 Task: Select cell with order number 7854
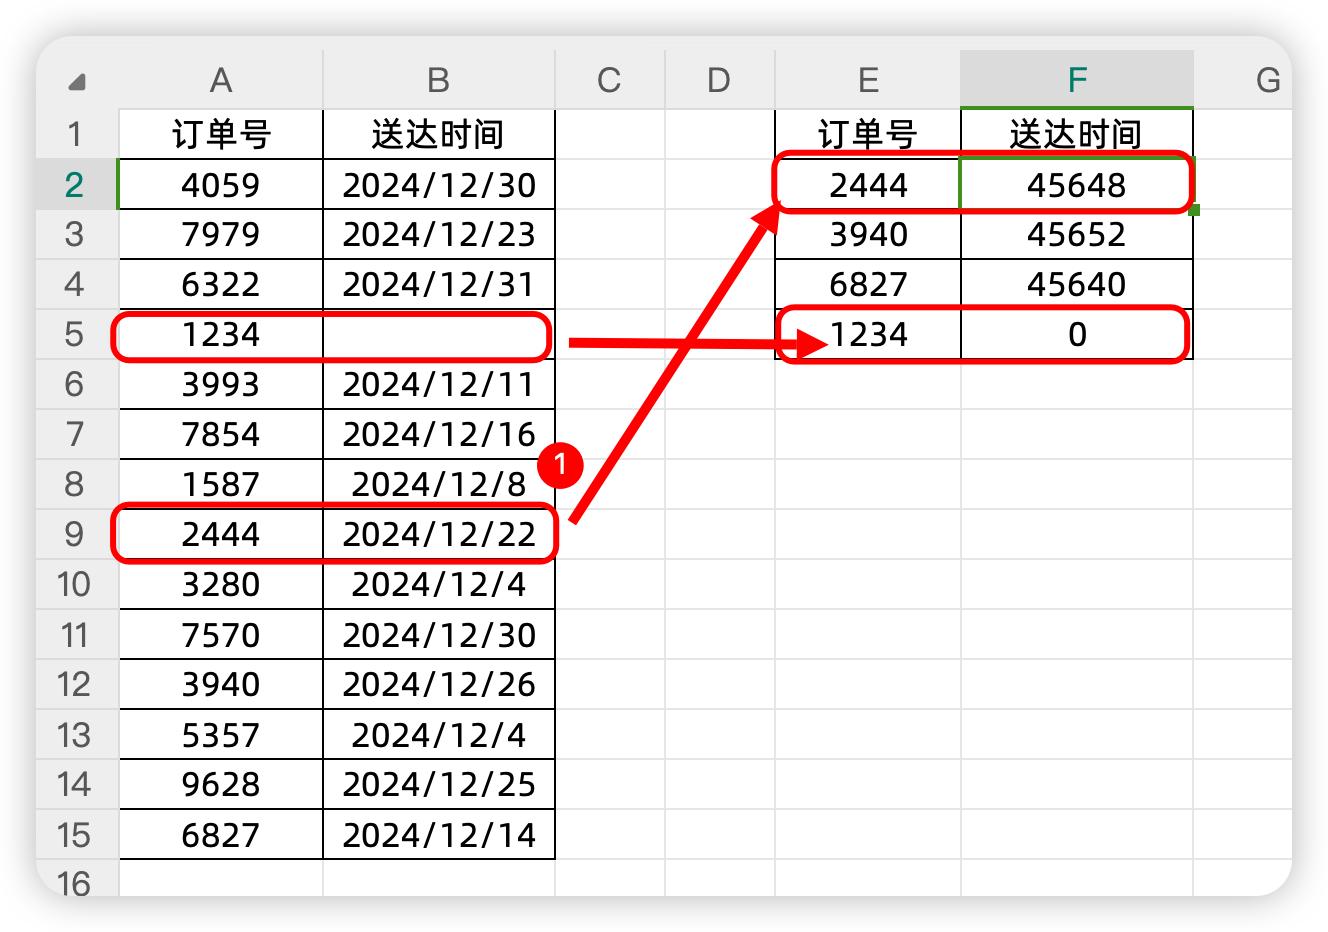(221, 434)
